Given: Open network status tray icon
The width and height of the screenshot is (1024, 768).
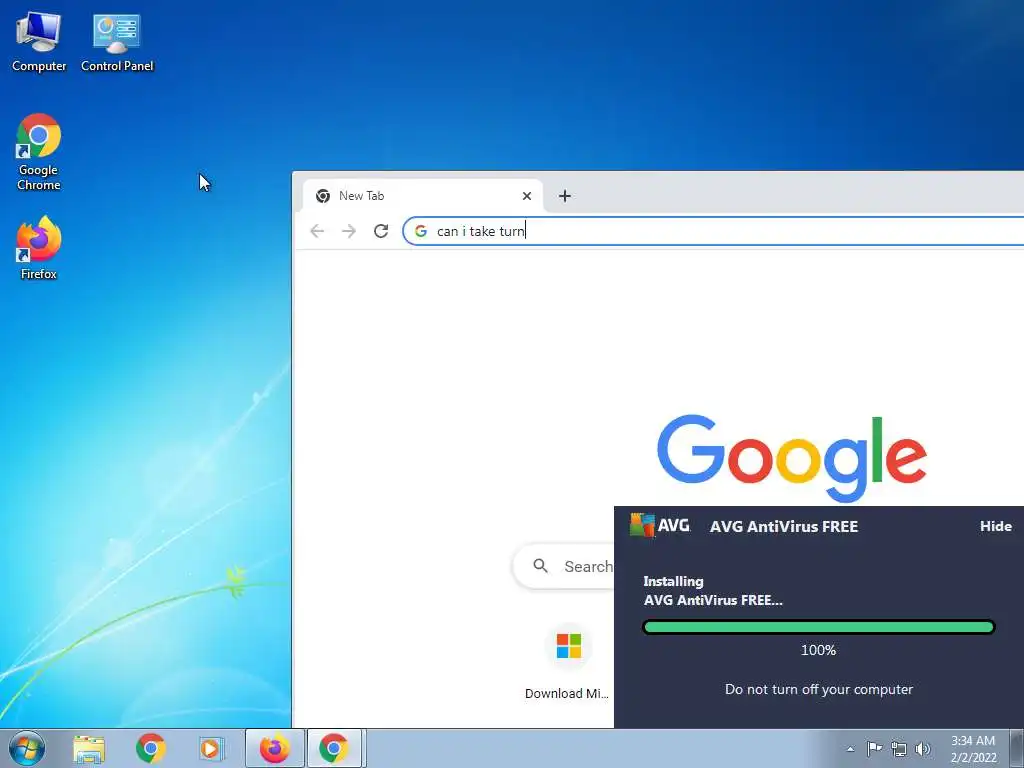Looking at the screenshot, I should tap(899, 749).
